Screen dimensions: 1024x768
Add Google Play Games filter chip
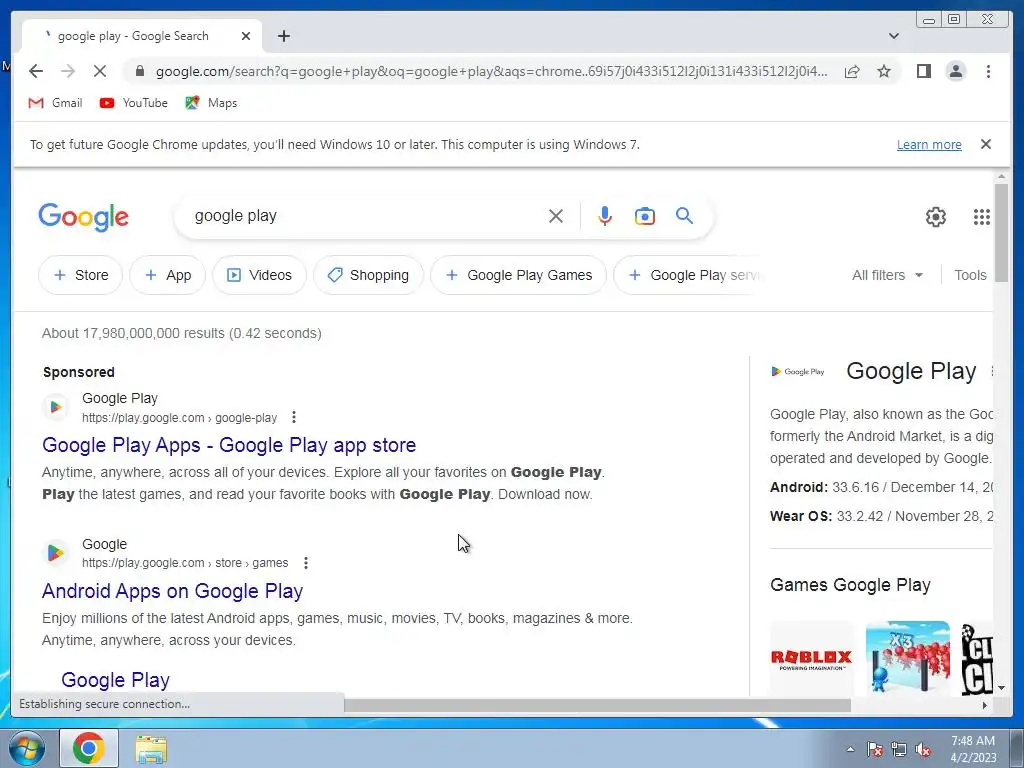tap(519, 275)
